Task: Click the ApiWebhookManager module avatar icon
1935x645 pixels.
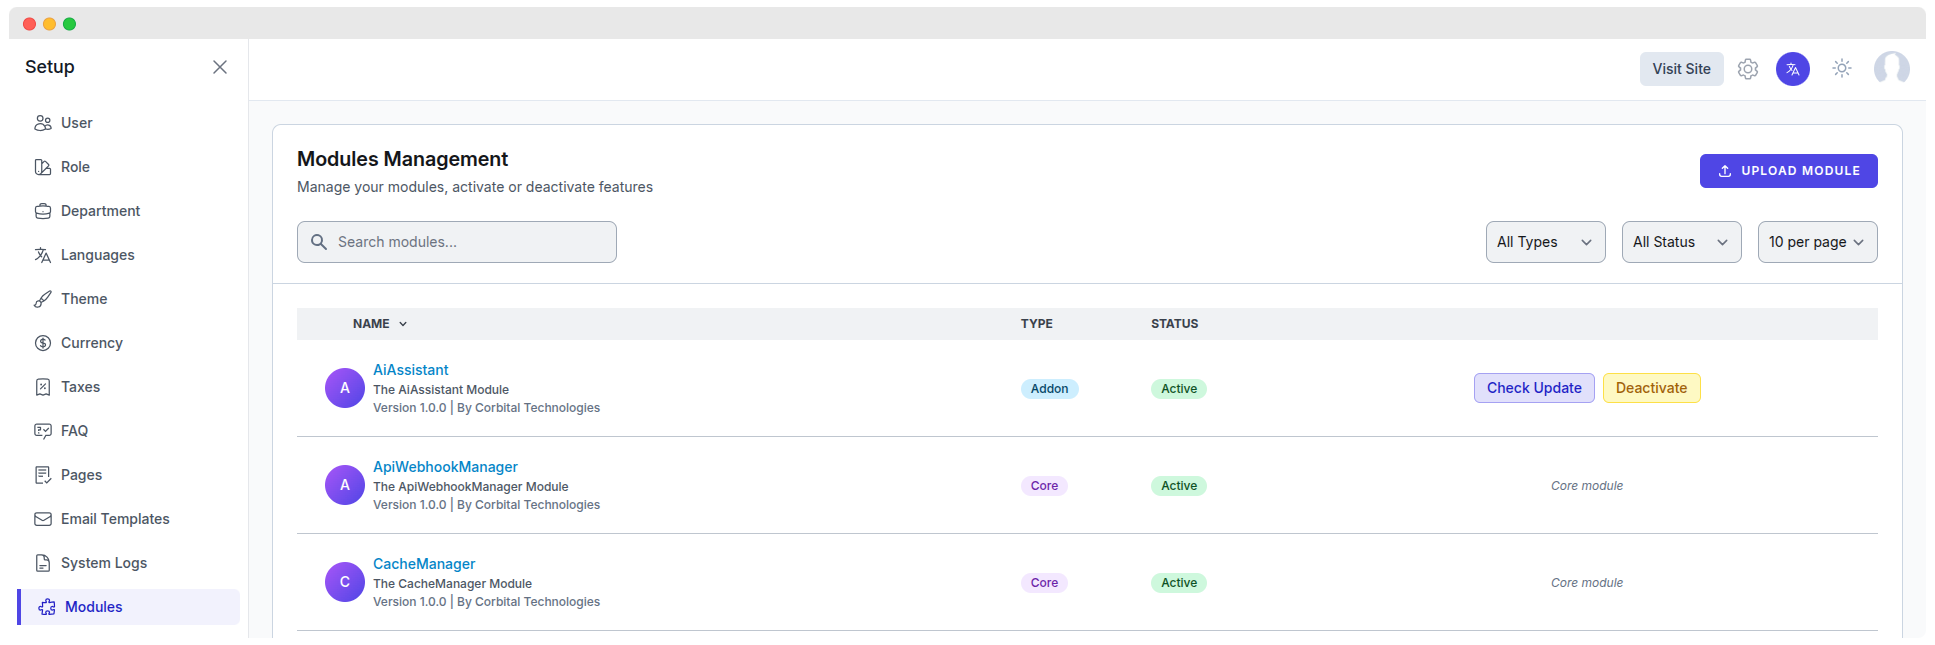Action: click(x=345, y=485)
